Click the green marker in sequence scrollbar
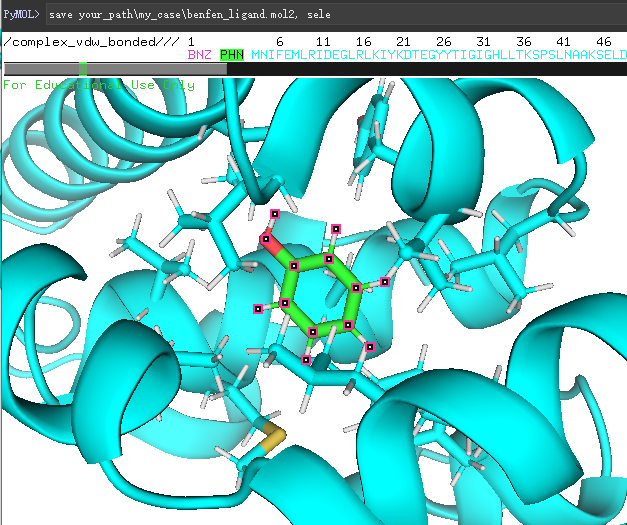This screenshot has height=525, width=627. click(83, 69)
